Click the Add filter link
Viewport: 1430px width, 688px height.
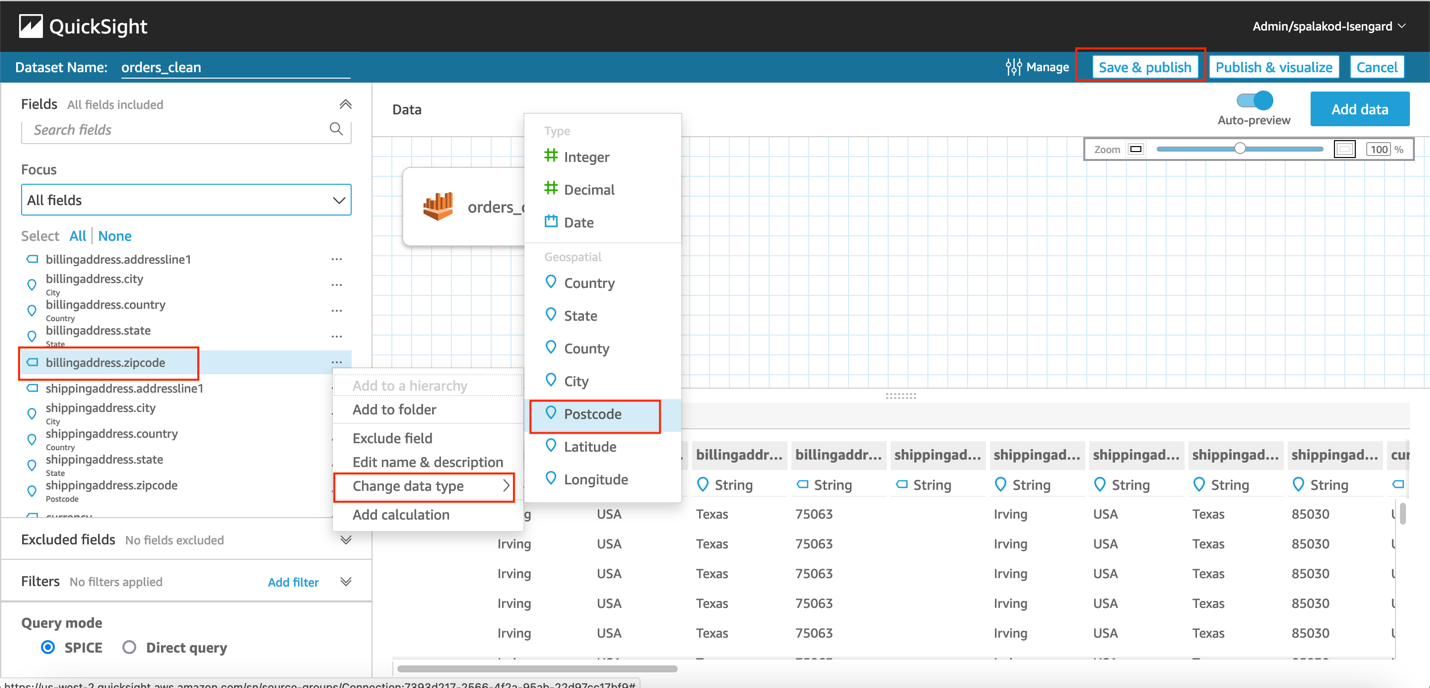[x=293, y=582]
